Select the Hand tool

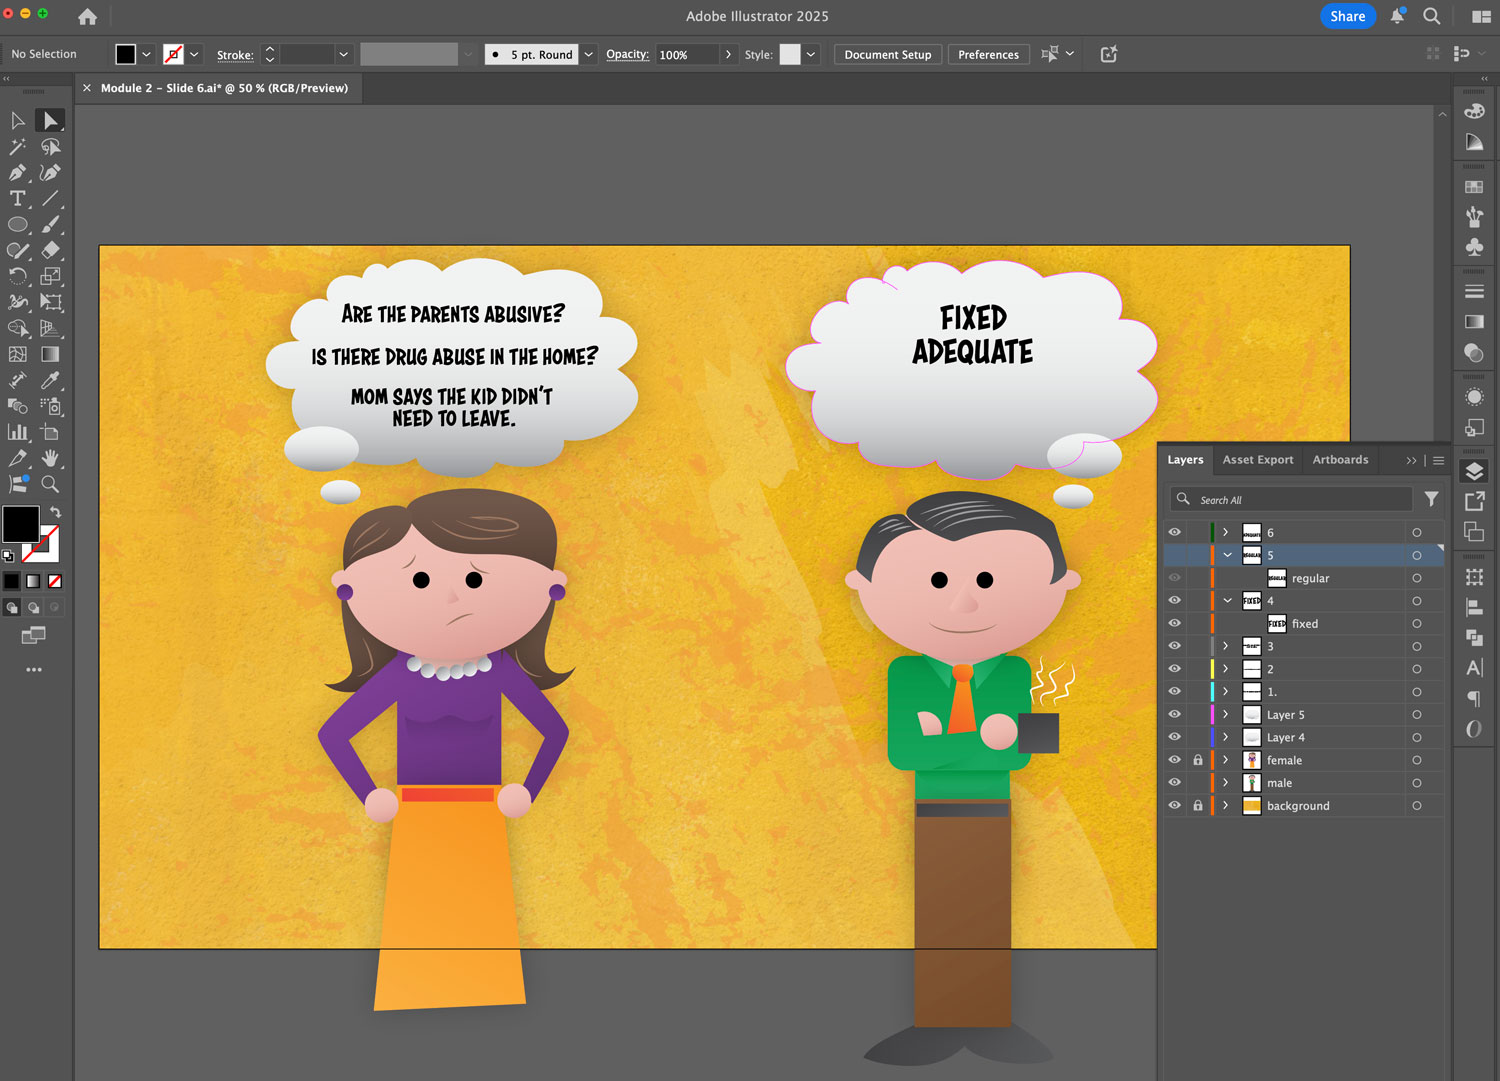tap(49, 459)
